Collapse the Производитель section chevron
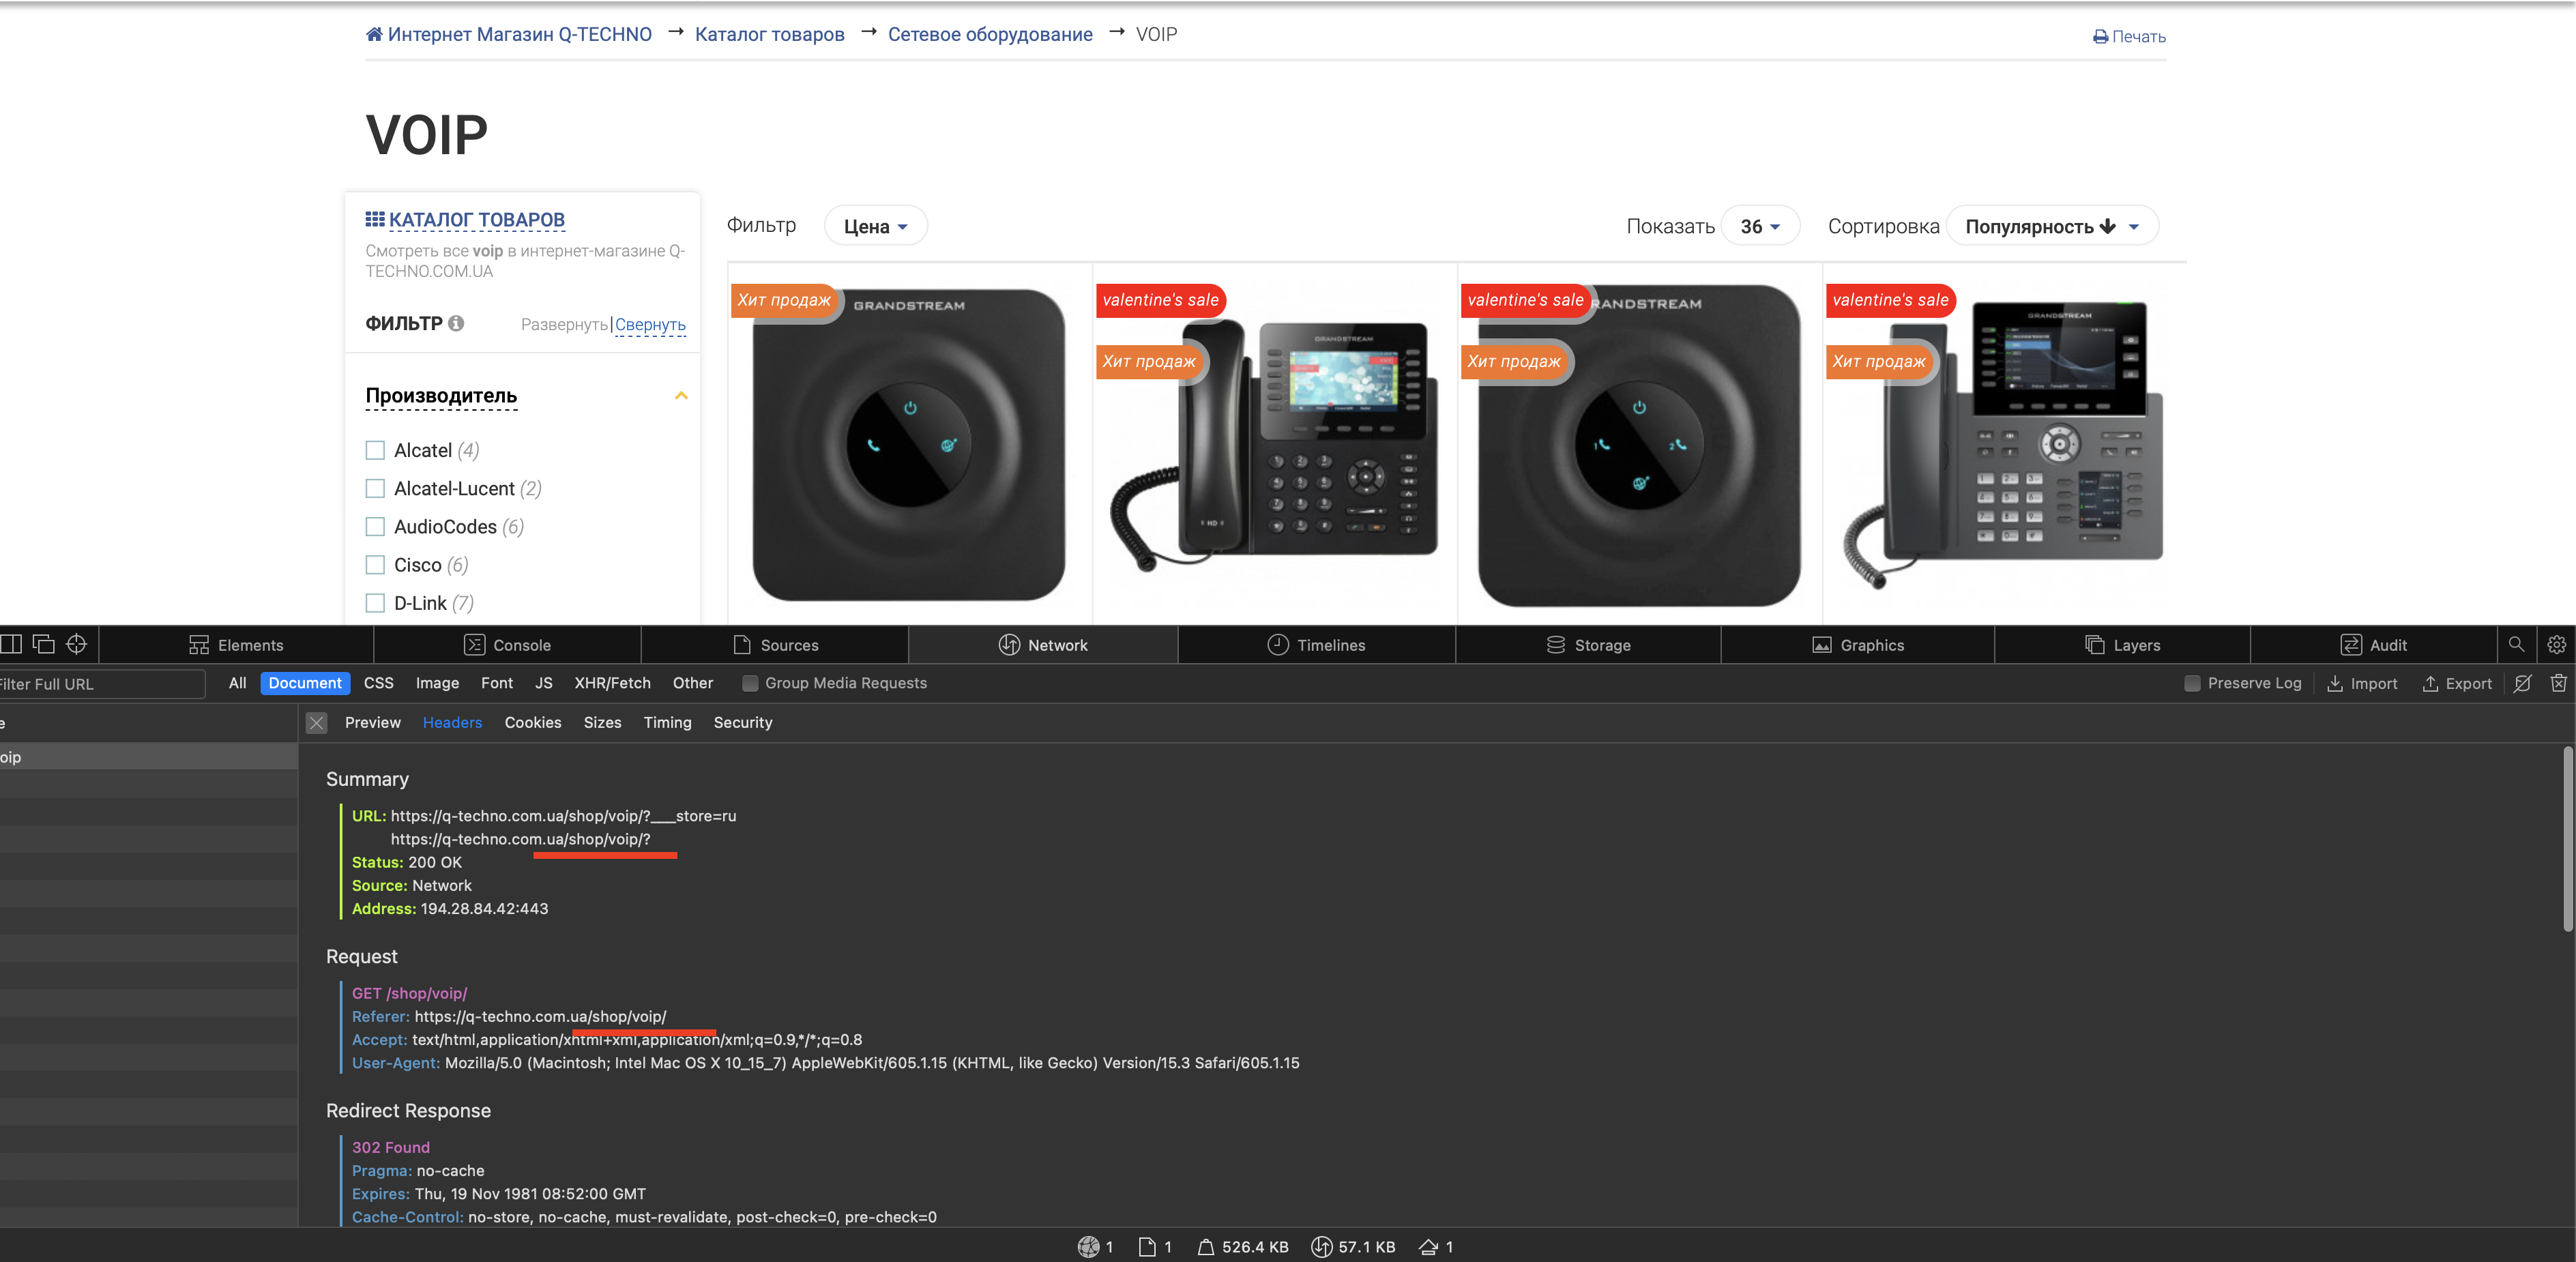Viewport: 2576px width, 1262px height. coord(681,395)
